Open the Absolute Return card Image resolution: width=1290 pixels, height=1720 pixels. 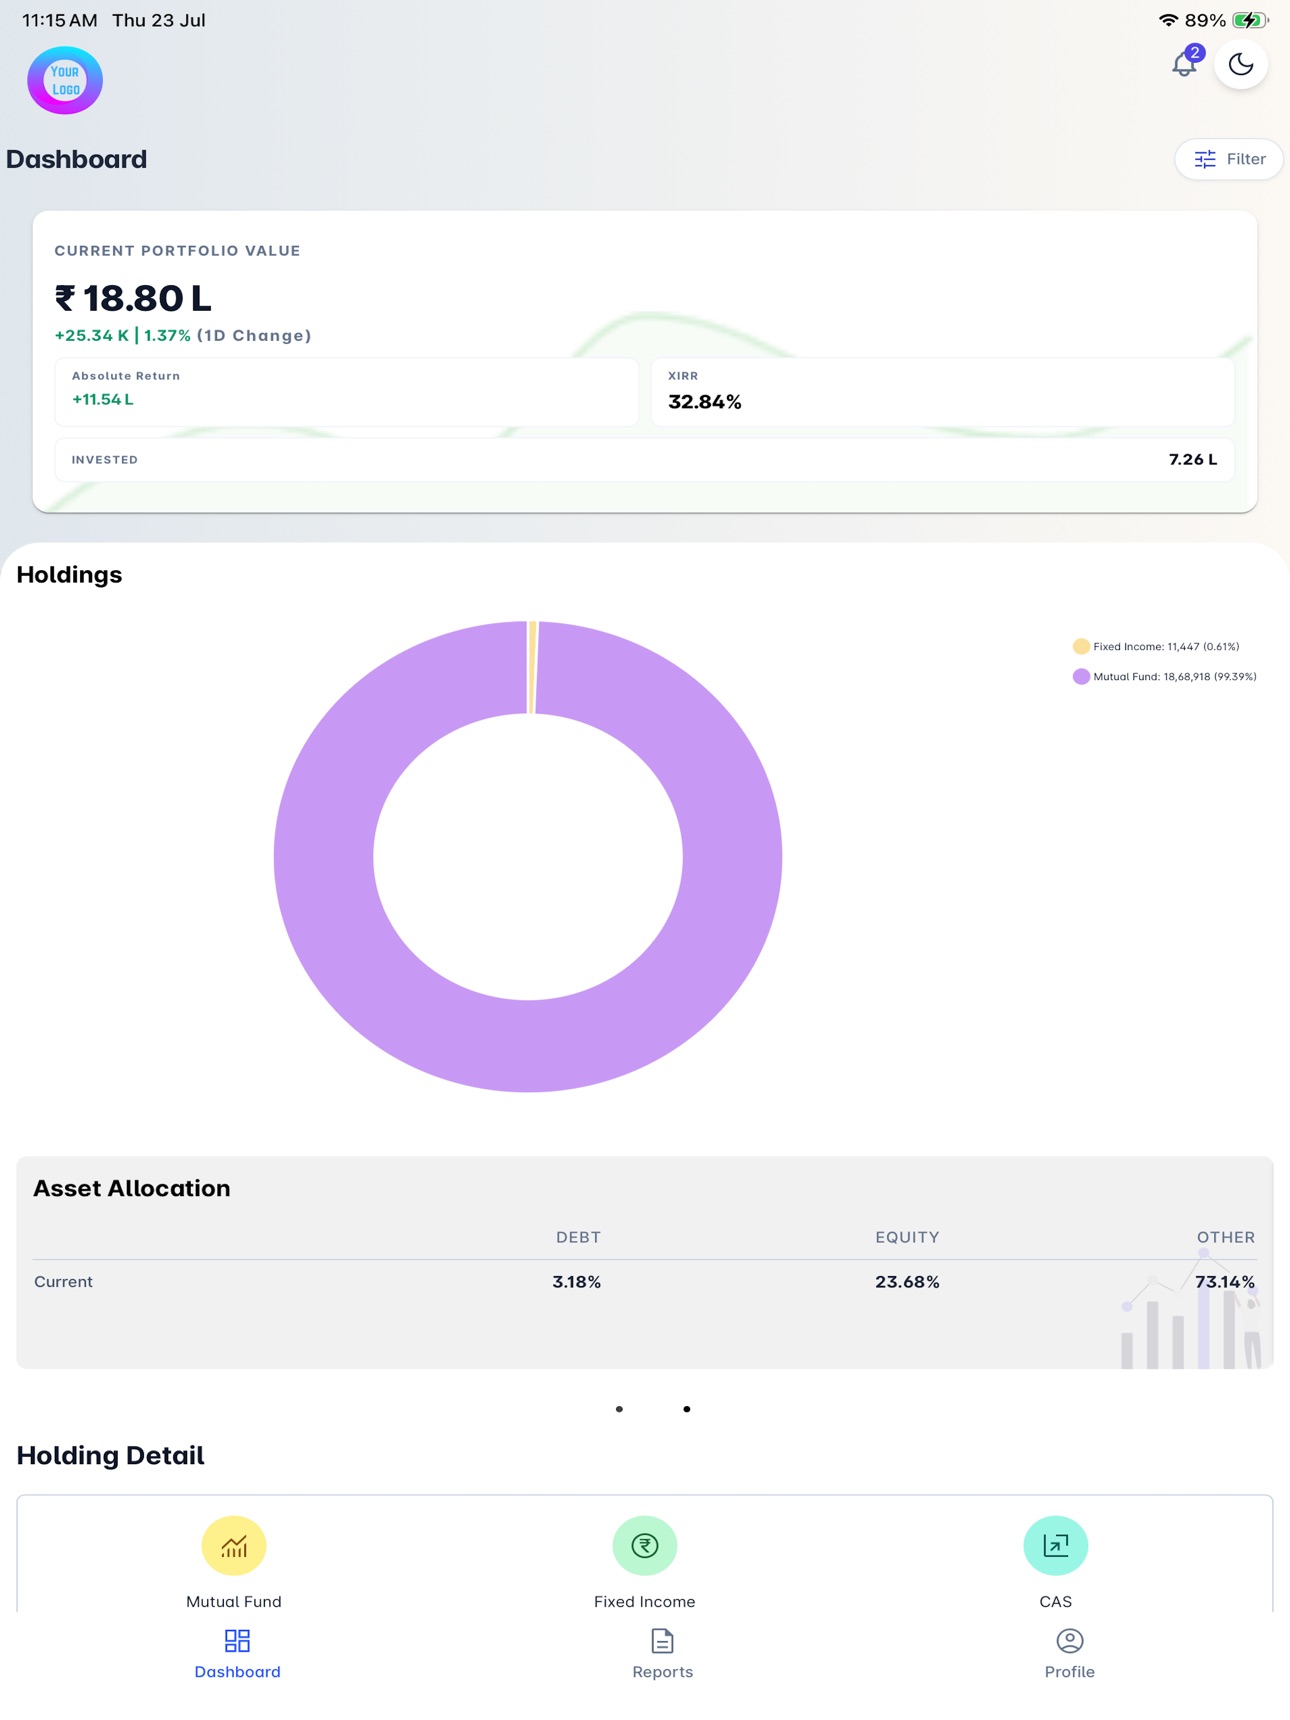coord(346,392)
